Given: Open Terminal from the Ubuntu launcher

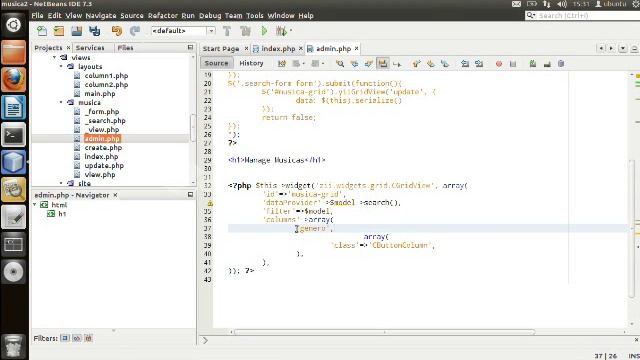Looking at the screenshot, I should (13, 135).
